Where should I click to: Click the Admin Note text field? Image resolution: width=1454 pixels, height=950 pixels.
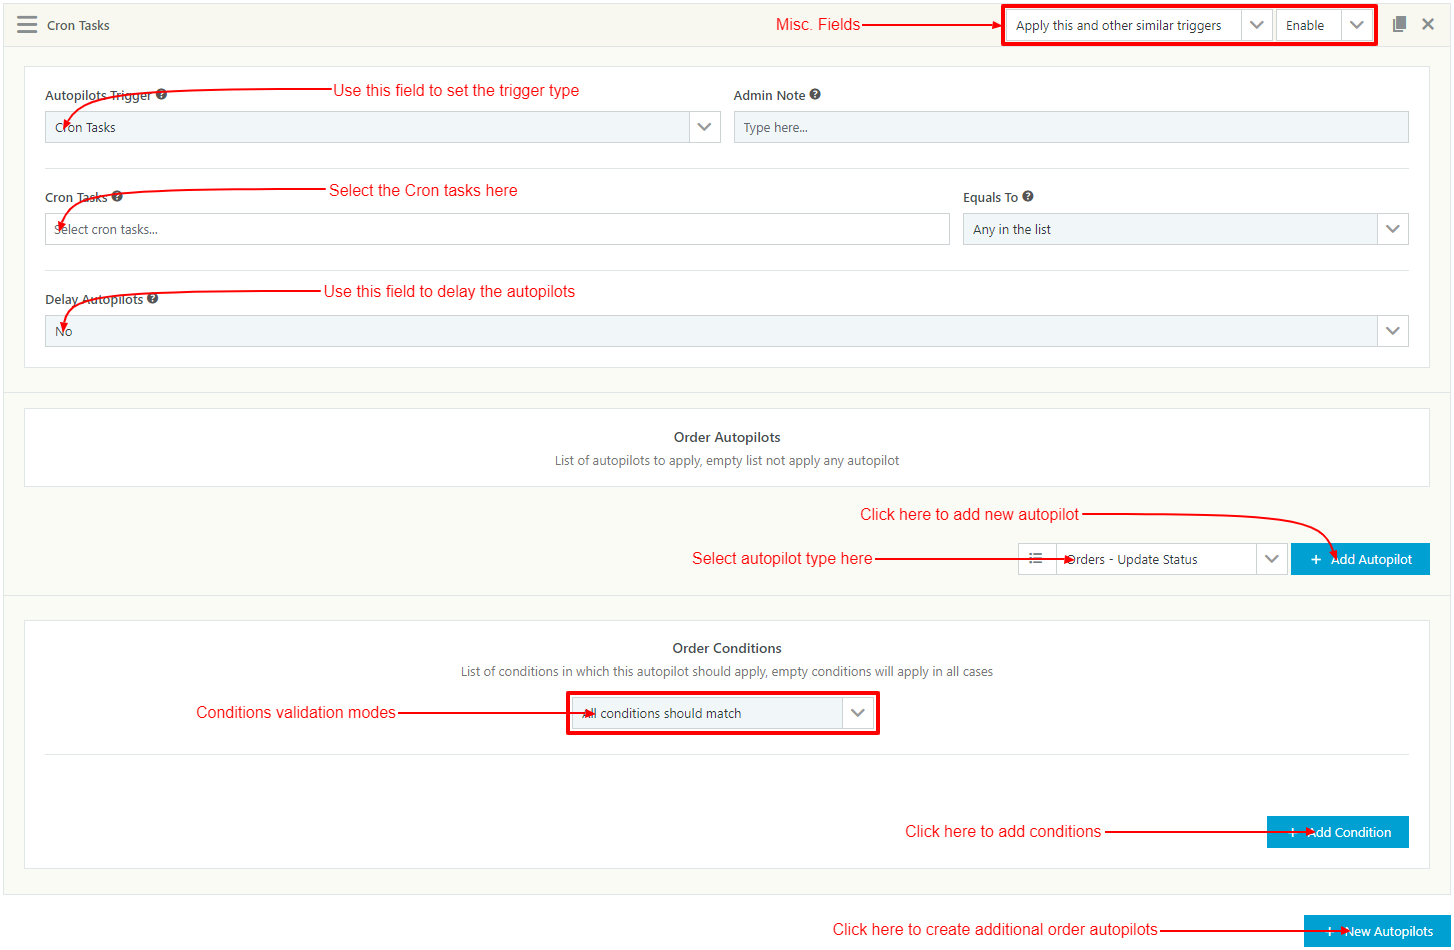point(1071,127)
